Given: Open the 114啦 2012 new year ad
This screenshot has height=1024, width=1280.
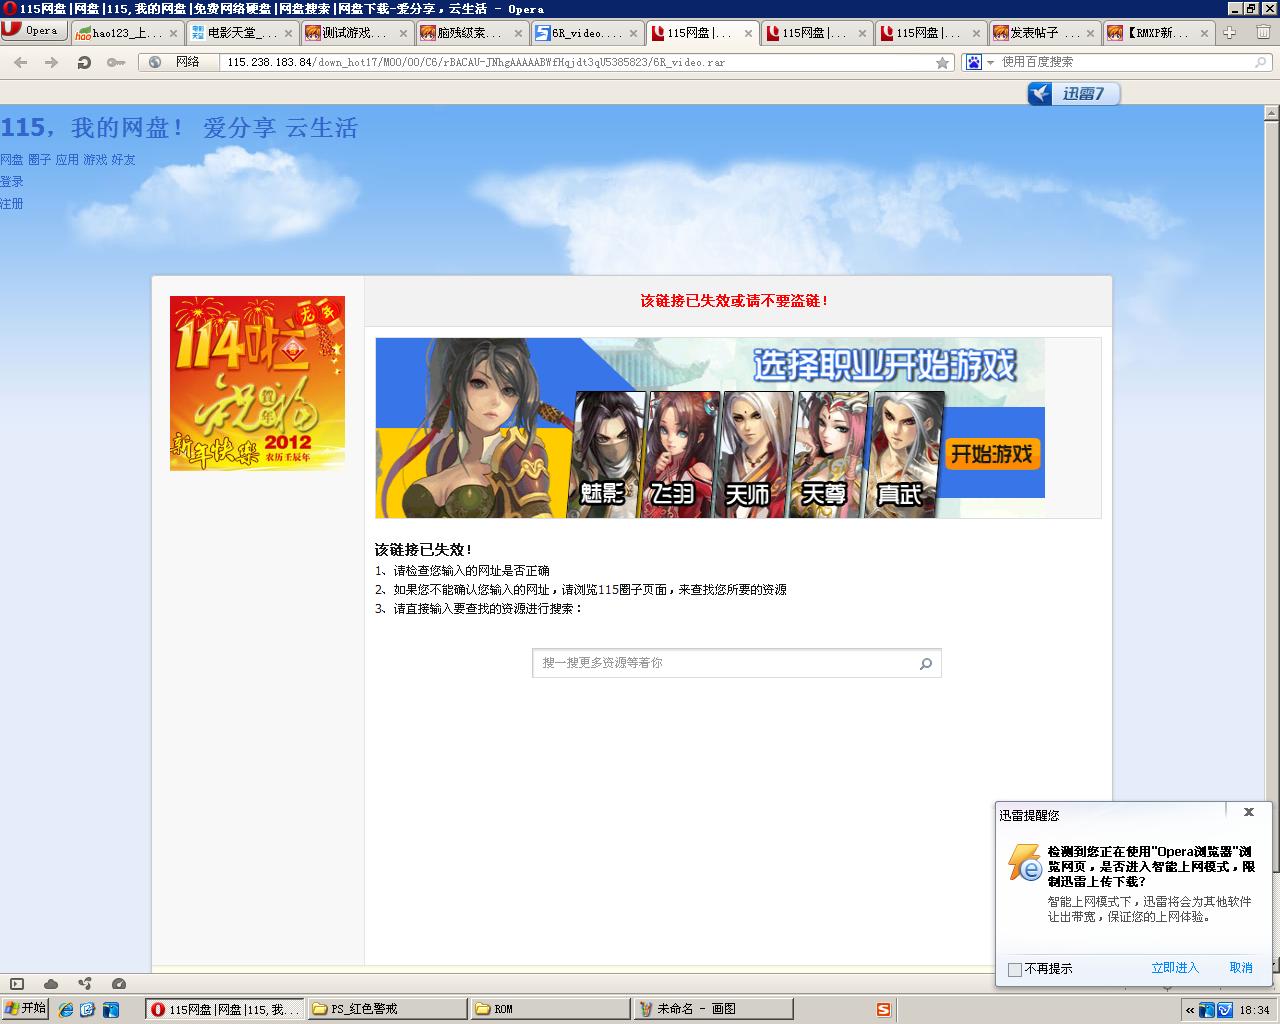Looking at the screenshot, I should point(257,383).
